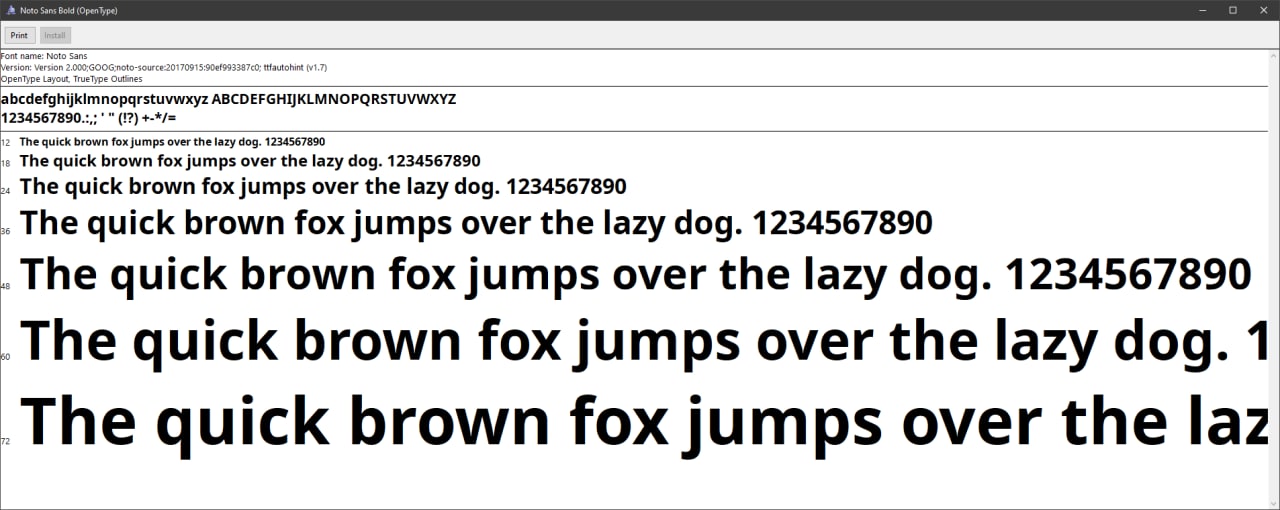Minimize the Noto Sans Bold window

pos(1203,9)
